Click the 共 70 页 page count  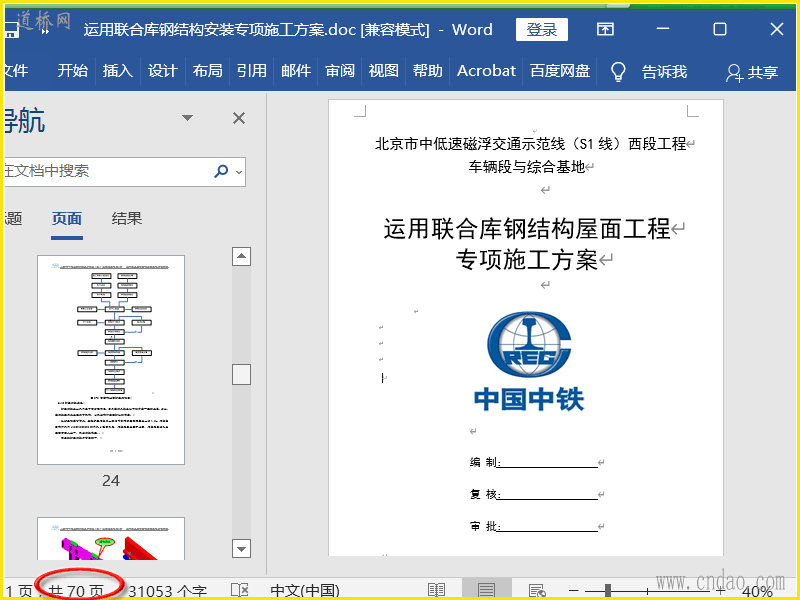77,591
